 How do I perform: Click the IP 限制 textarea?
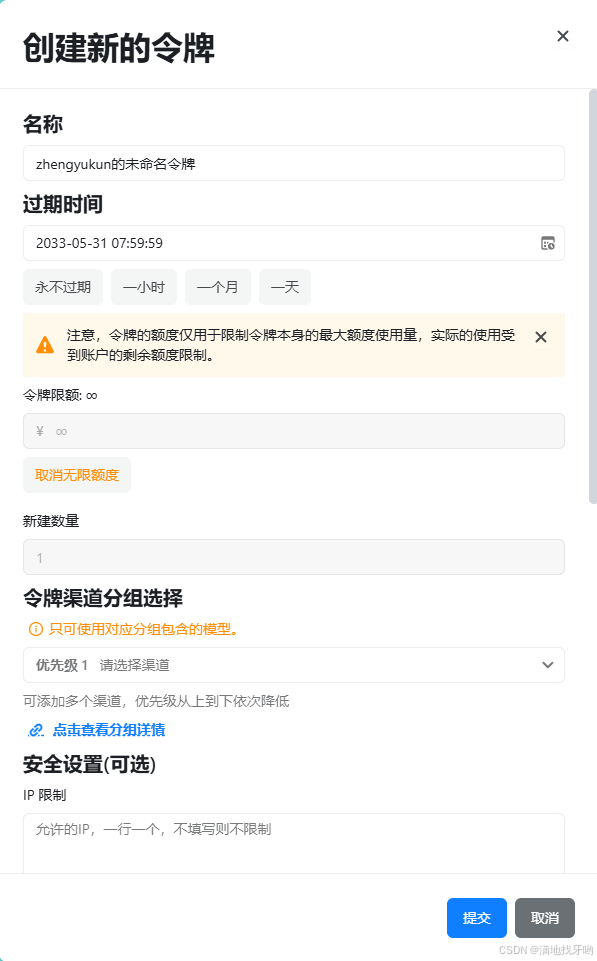pyautogui.click(x=294, y=843)
